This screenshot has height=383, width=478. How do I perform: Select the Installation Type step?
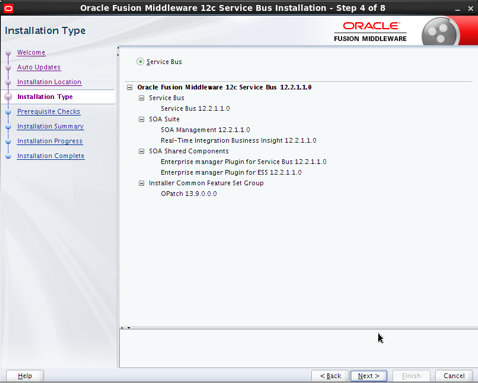point(45,97)
